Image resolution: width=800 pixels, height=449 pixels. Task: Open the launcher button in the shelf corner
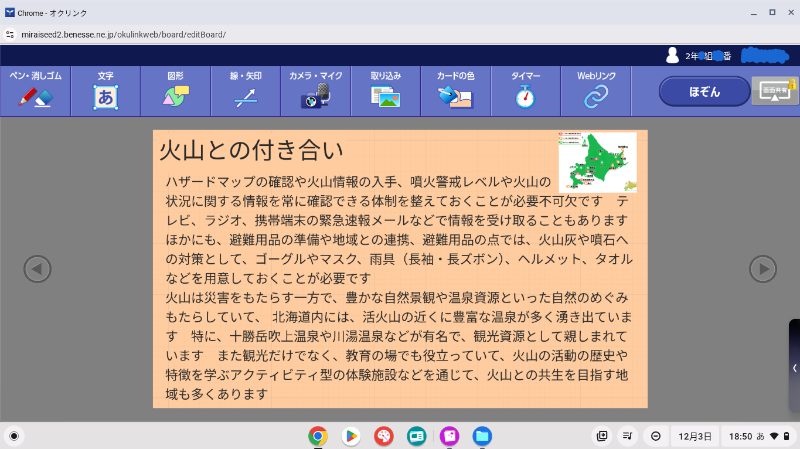(x=14, y=436)
